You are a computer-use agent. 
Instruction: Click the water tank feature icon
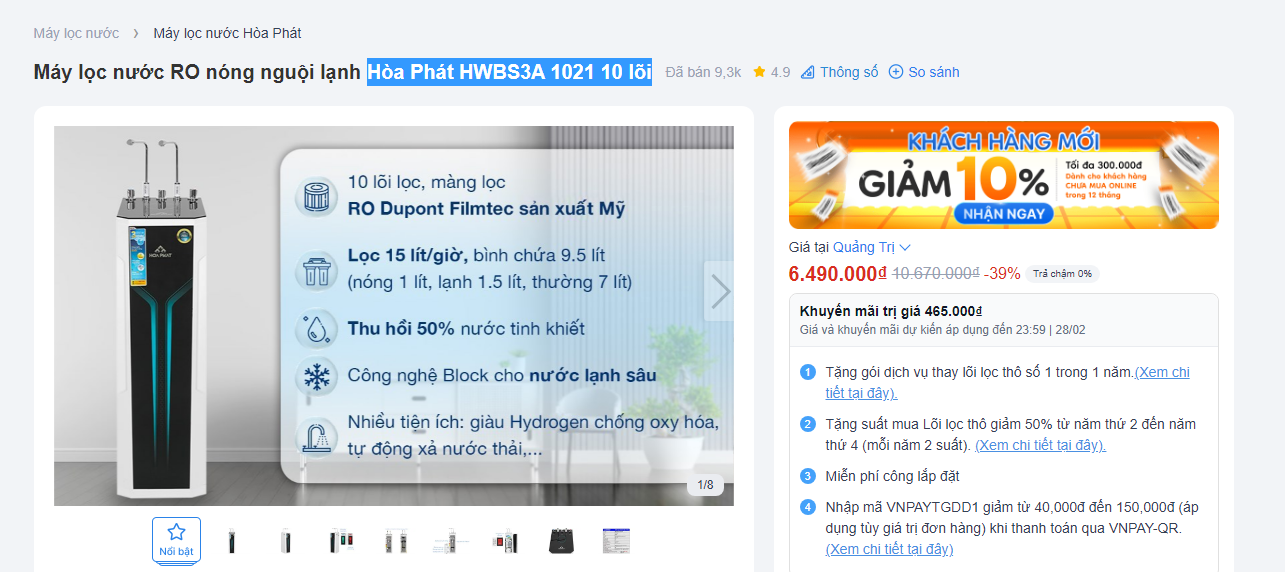point(316,270)
